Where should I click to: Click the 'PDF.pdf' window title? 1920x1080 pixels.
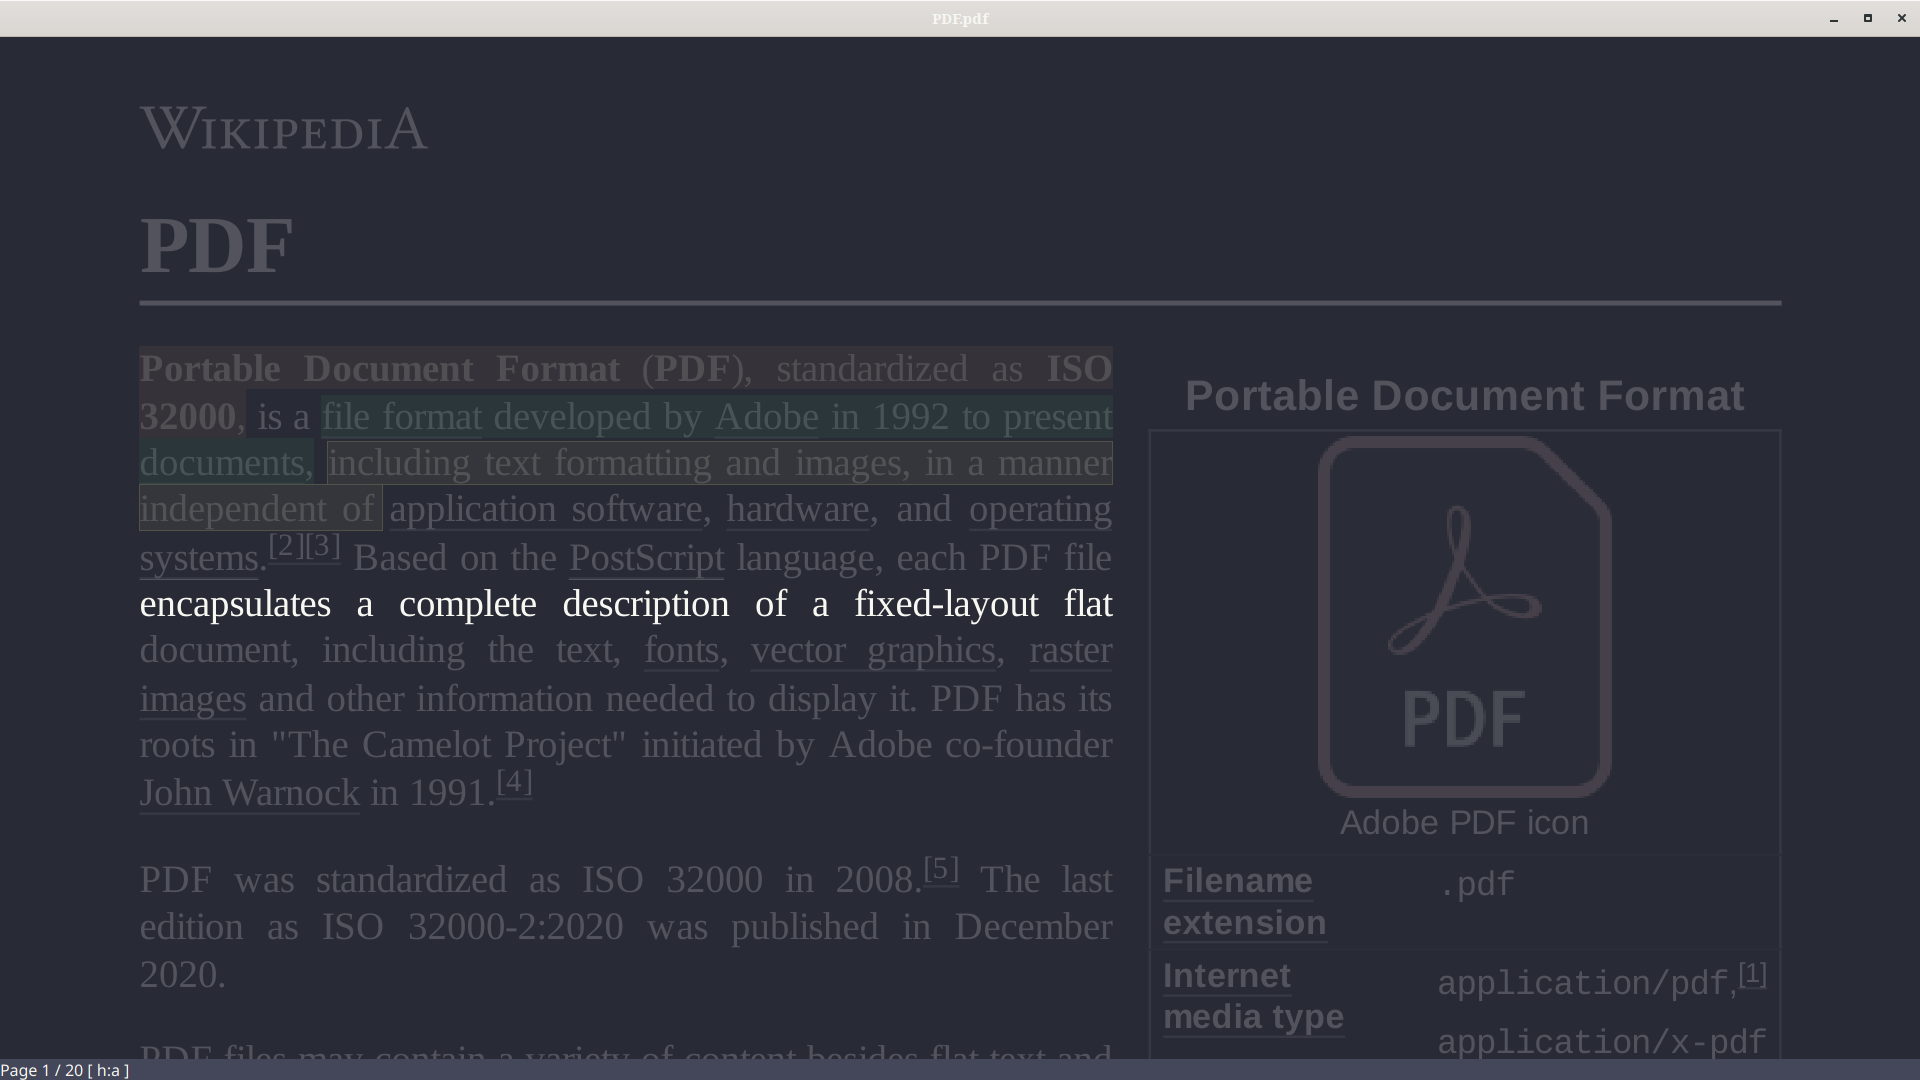tap(960, 18)
